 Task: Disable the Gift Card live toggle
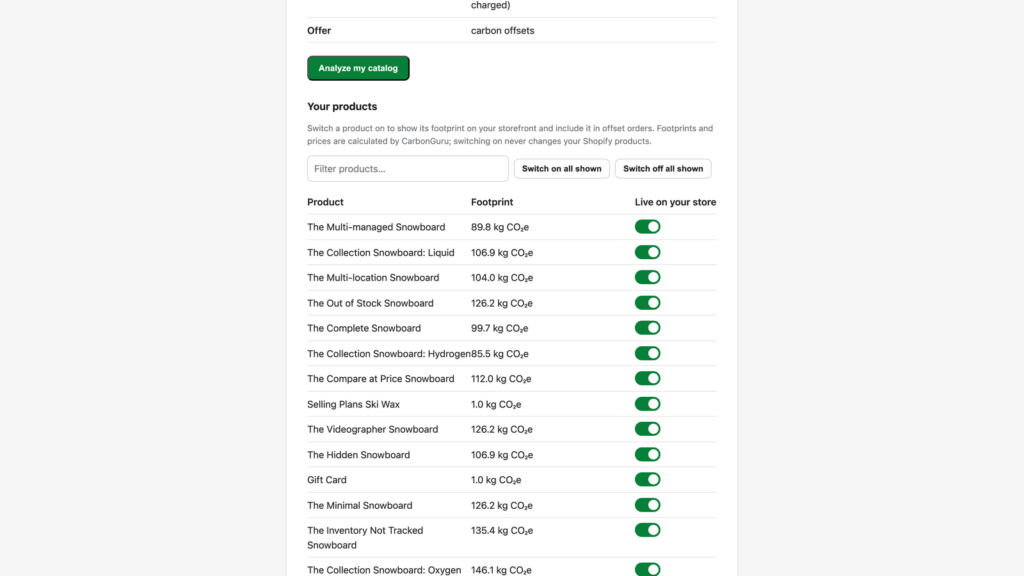[x=647, y=479]
